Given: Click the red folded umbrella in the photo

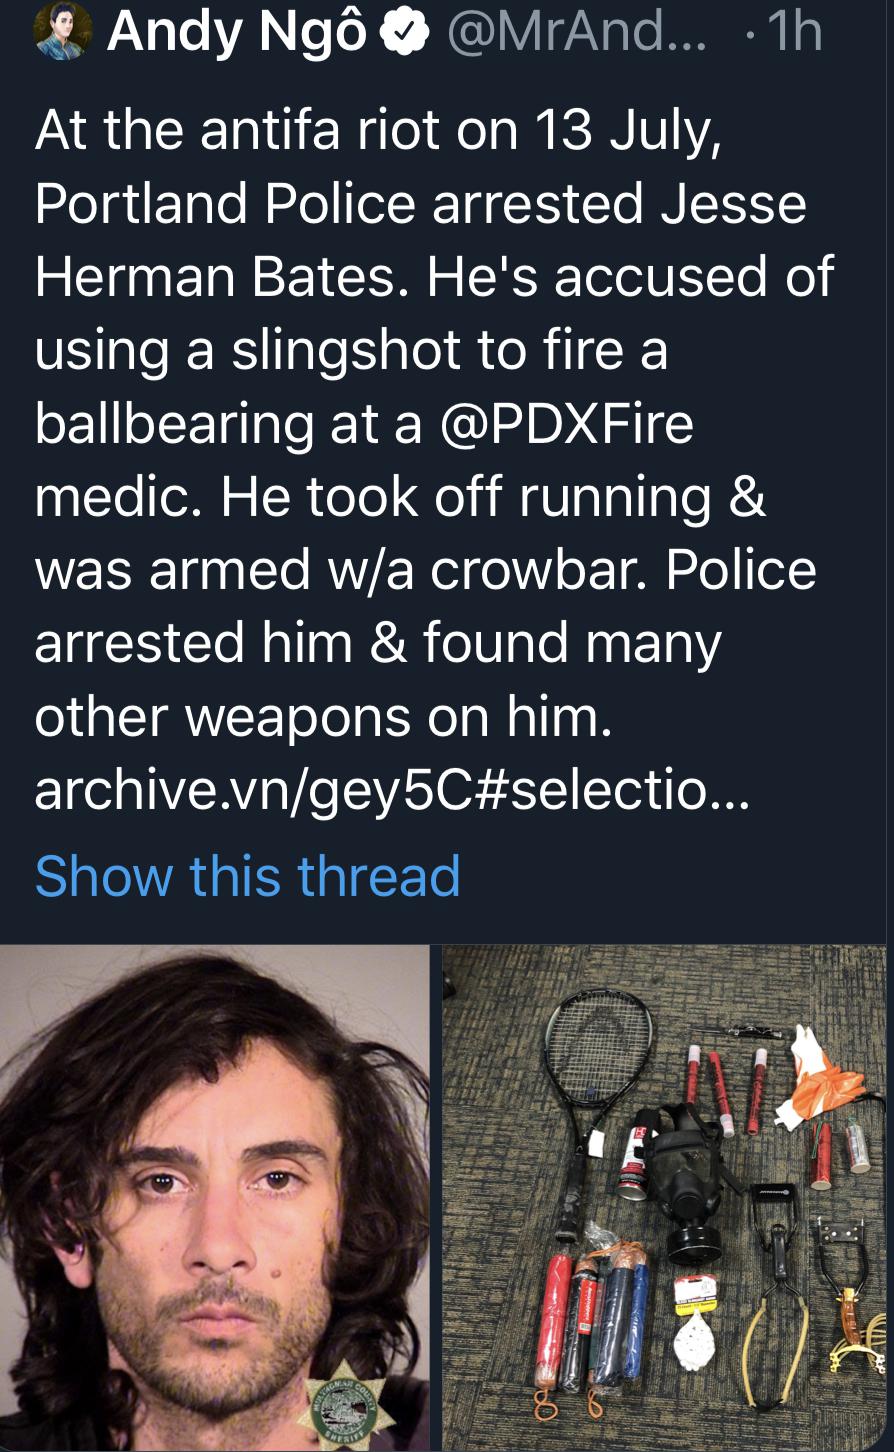Looking at the screenshot, I should click(555, 1338).
